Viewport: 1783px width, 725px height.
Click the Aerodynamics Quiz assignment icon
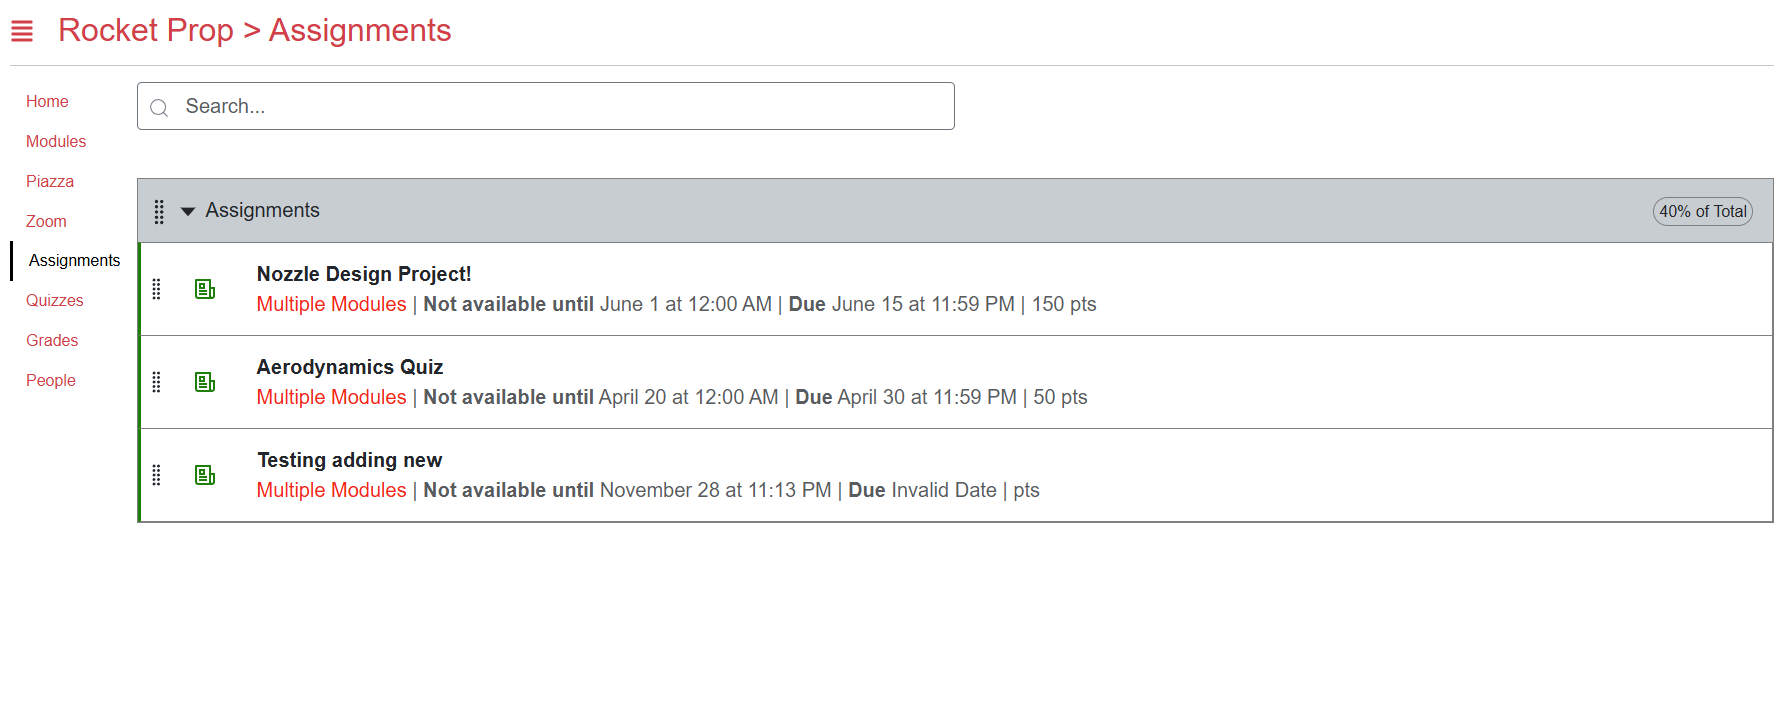point(205,382)
